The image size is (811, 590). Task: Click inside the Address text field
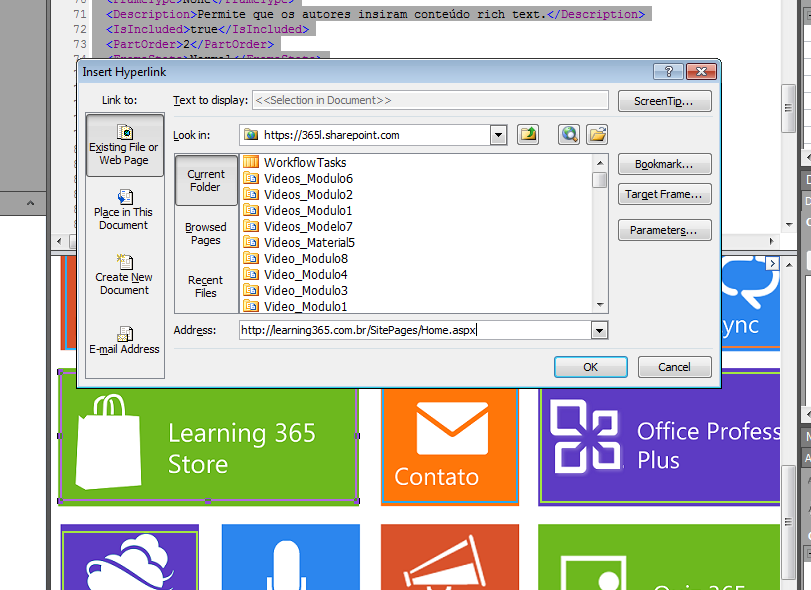pos(414,330)
